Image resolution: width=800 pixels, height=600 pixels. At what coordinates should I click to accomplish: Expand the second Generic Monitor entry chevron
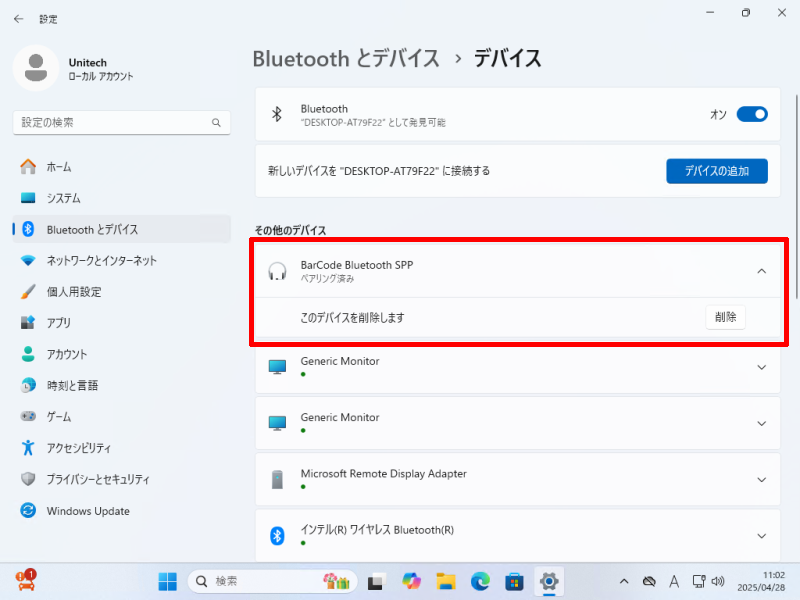[761, 423]
